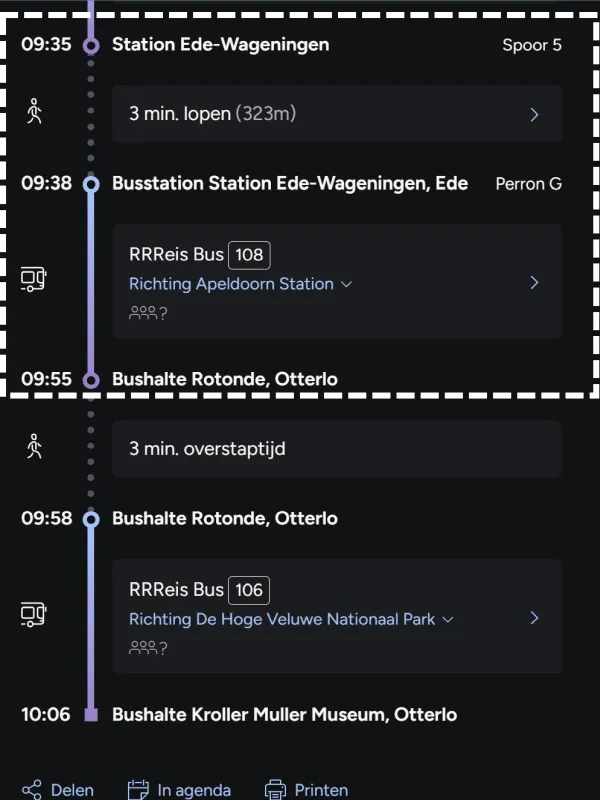Image resolution: width=600 pixels, height=800 pixels.
Task: Open details chevron for RRReis Bus 106
Action: pos(534,618)
